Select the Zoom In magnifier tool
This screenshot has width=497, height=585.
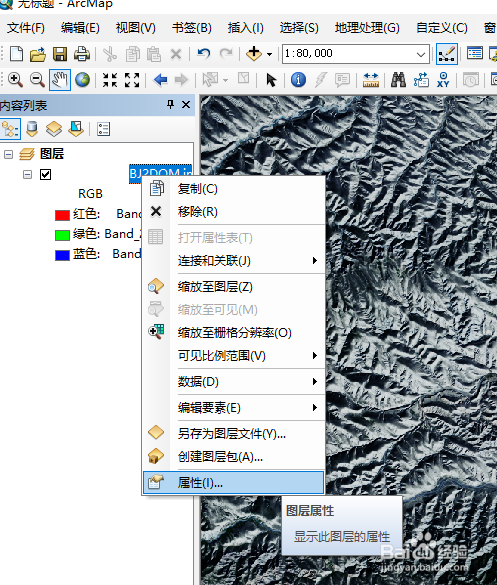coord(15,80)
